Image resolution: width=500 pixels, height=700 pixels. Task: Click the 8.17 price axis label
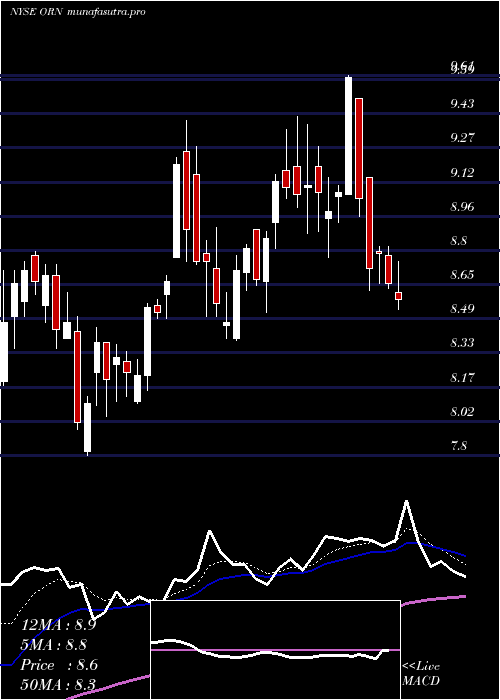click(462, 377)
